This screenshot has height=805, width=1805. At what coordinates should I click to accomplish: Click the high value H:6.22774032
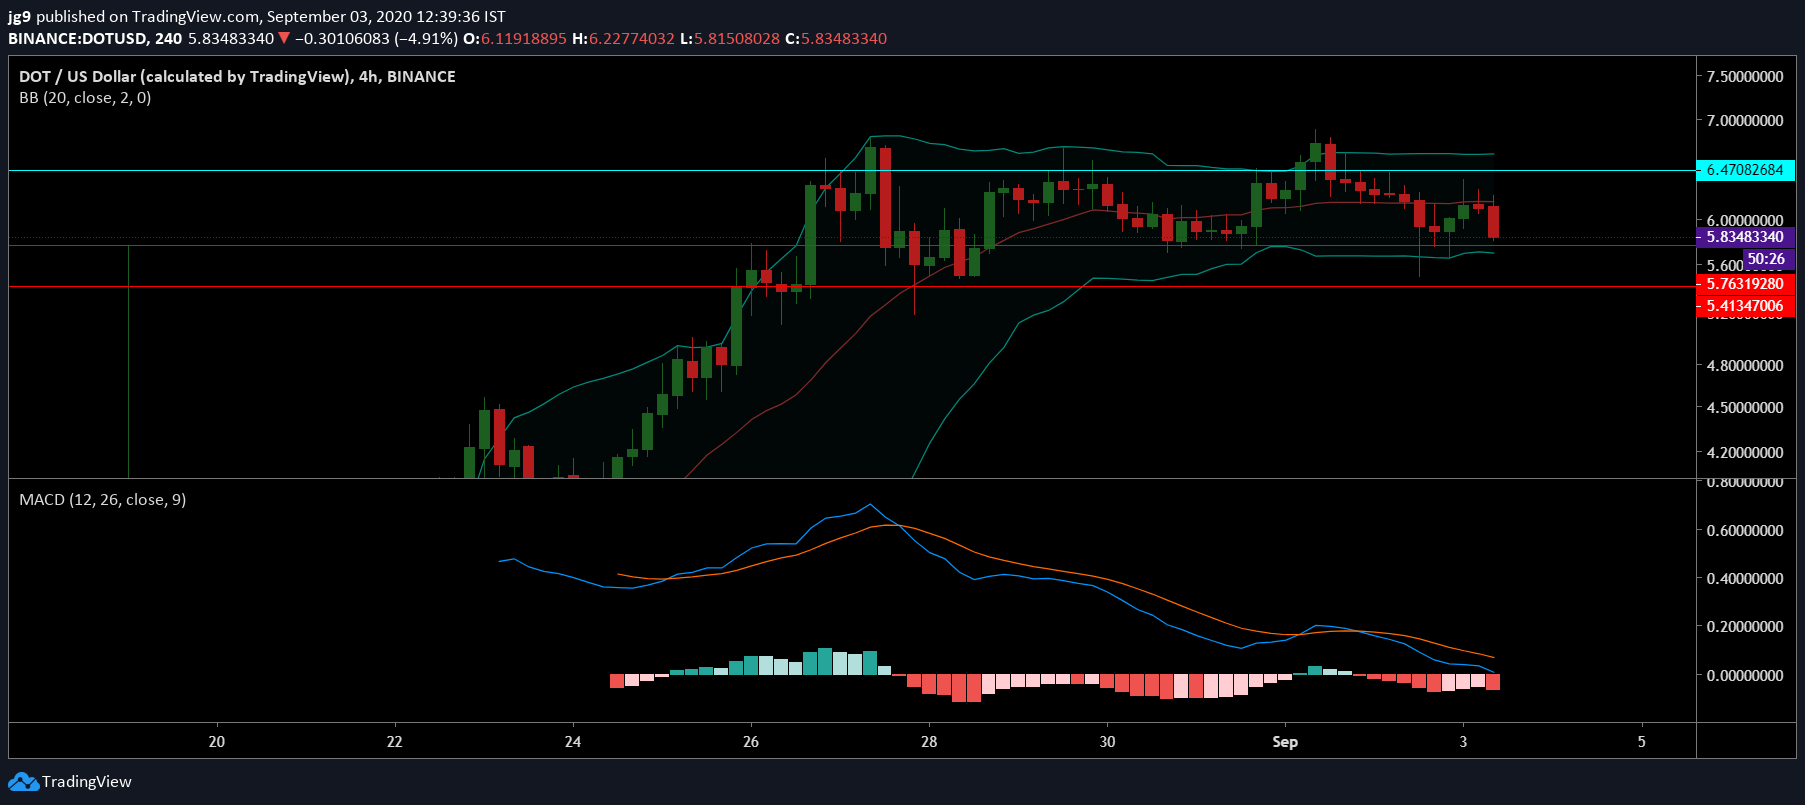coord(623,38)
